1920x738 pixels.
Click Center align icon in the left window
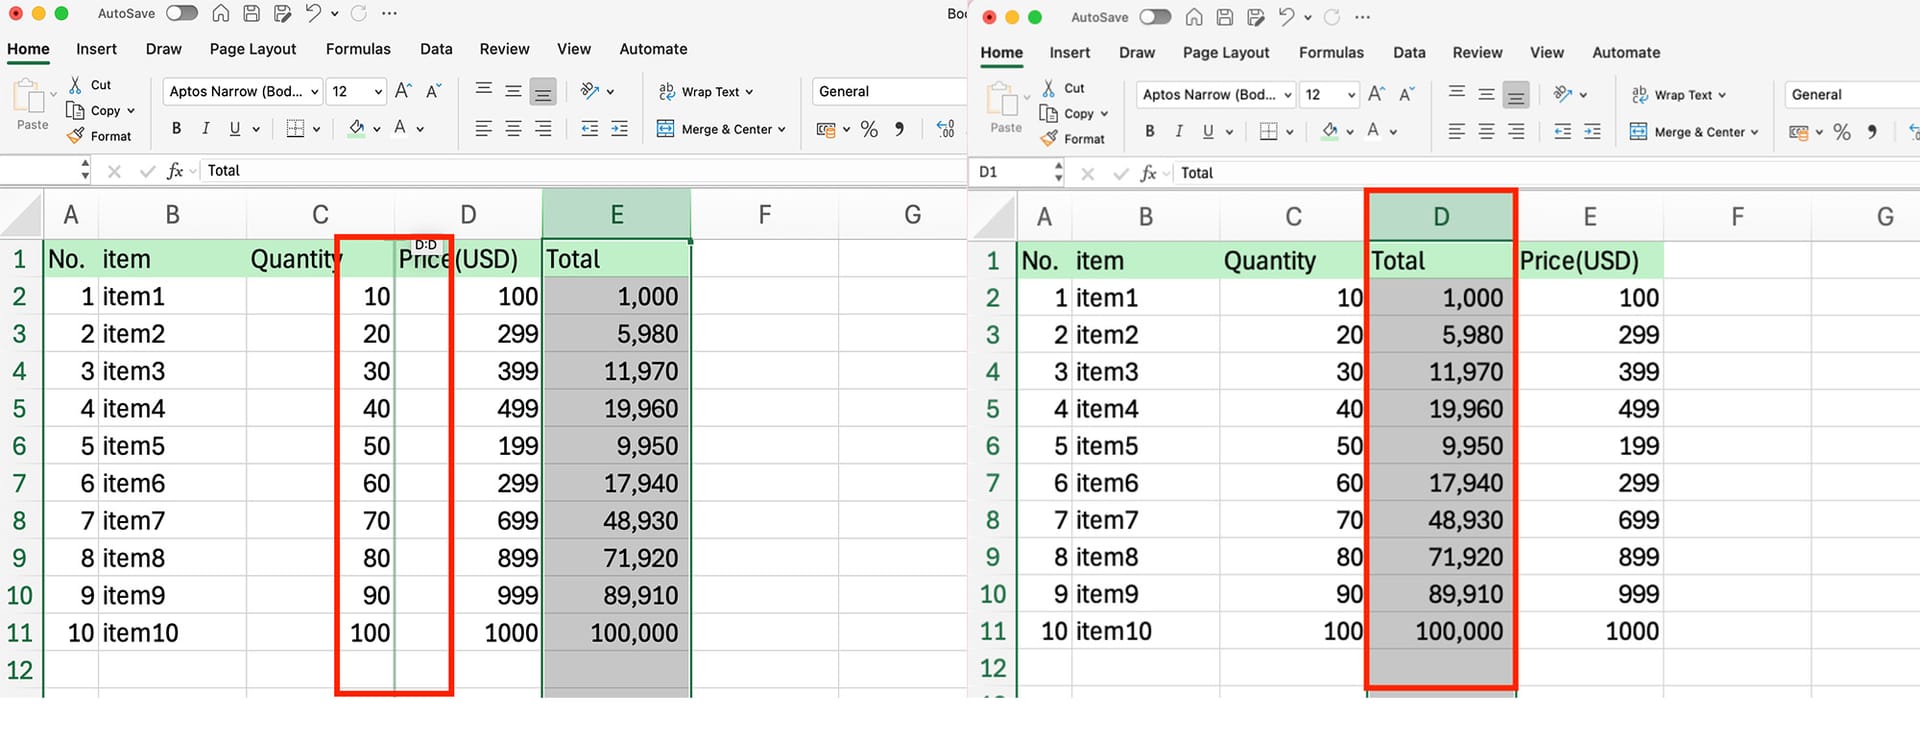(513, 129)
